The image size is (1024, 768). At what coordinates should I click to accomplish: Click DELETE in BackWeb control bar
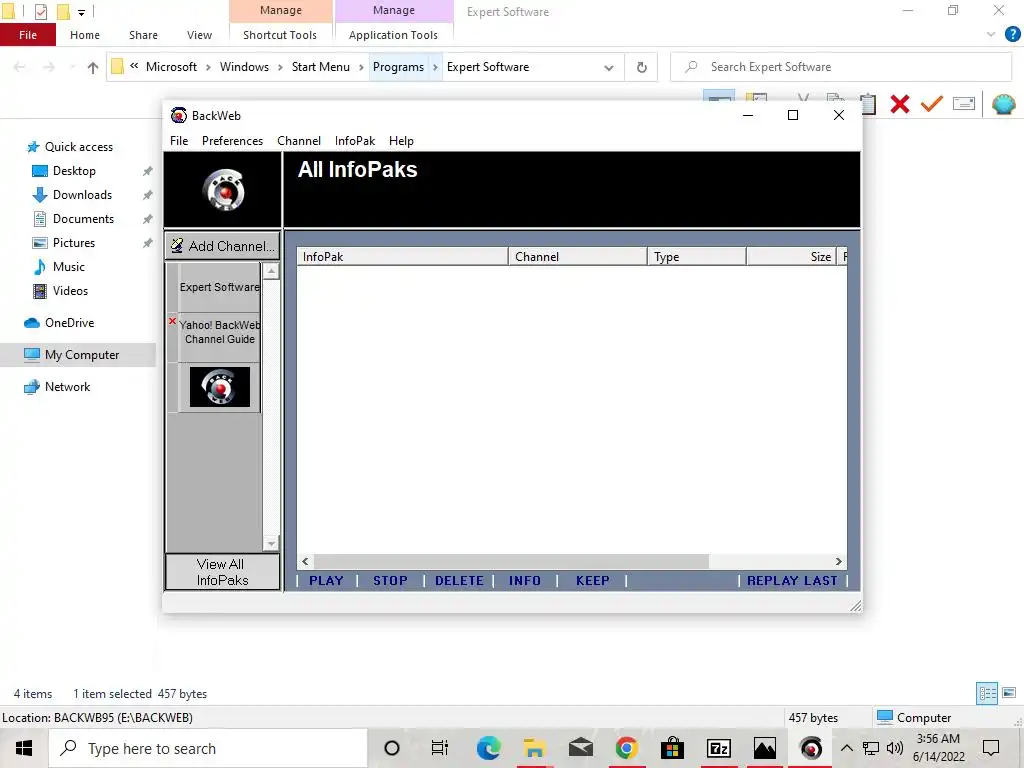[x=459, y=581]
